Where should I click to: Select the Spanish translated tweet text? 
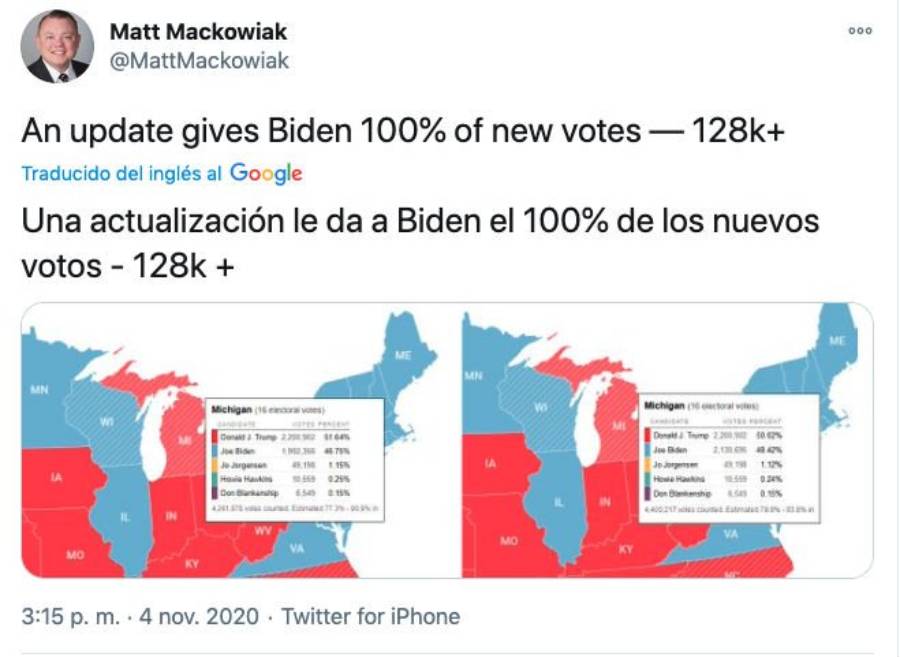(420, 243)
